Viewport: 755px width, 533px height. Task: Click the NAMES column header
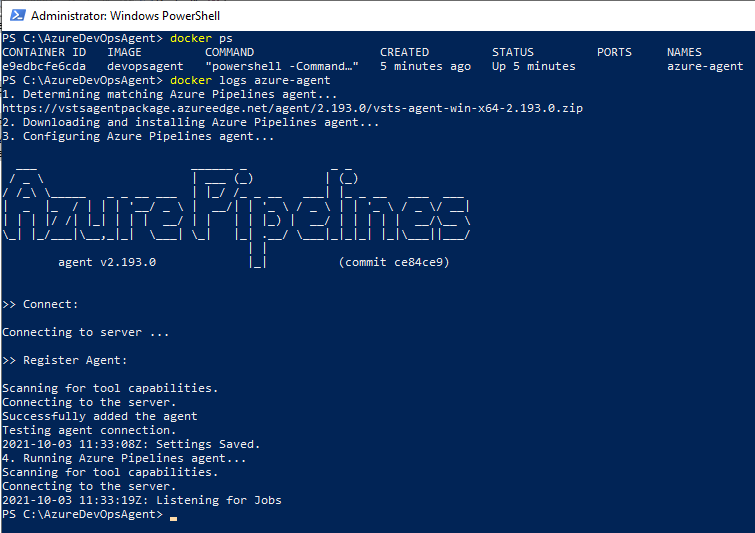coord(684,52)
